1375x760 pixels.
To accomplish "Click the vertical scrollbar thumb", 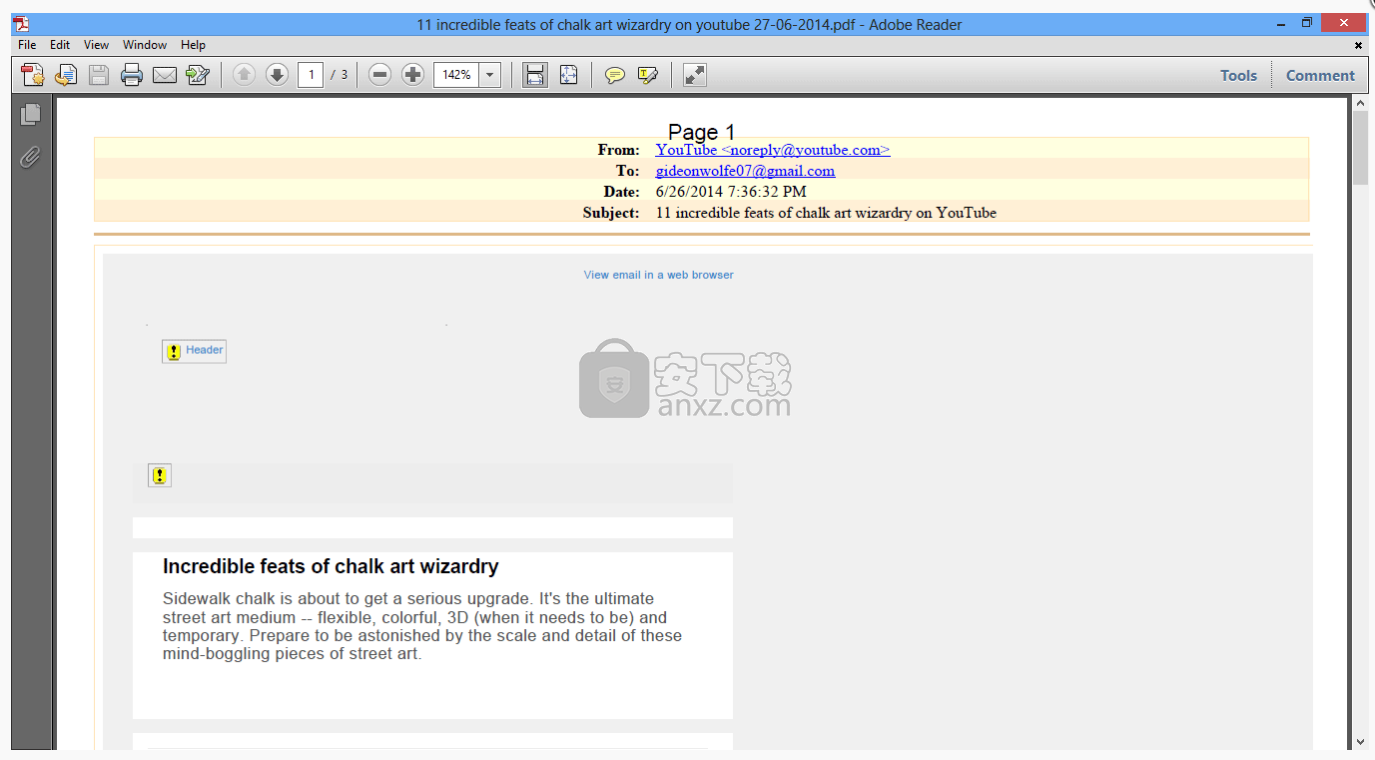I will tap(1361, 148).
